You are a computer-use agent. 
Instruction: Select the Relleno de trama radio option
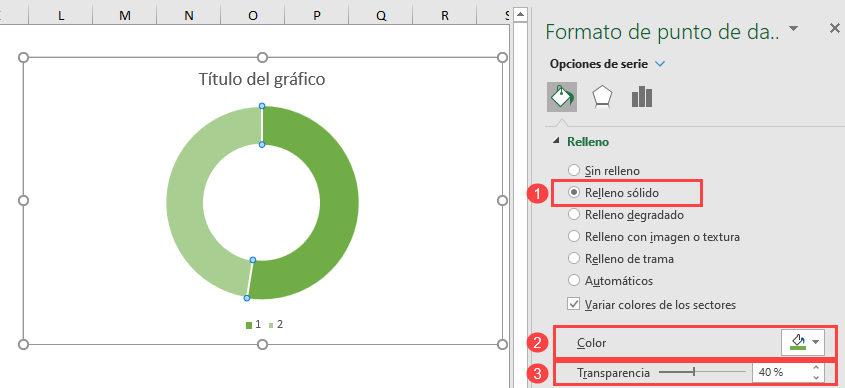point(574,259)
